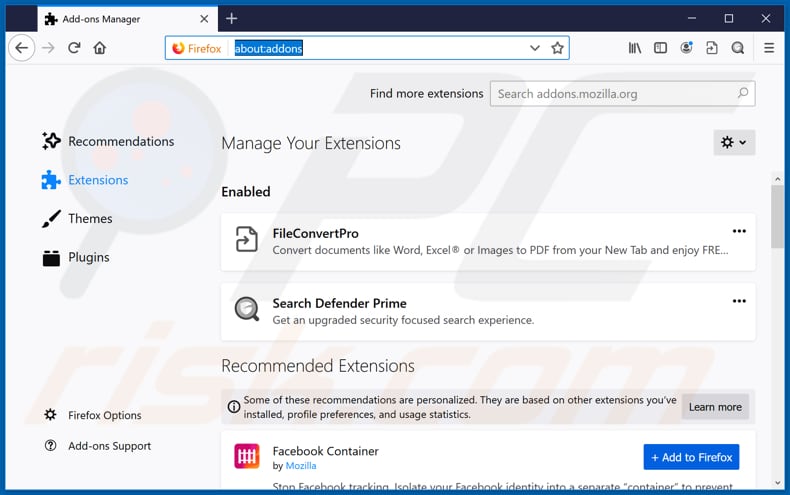Click the Search Defender Prime extension icon

[x=247, y=309]
